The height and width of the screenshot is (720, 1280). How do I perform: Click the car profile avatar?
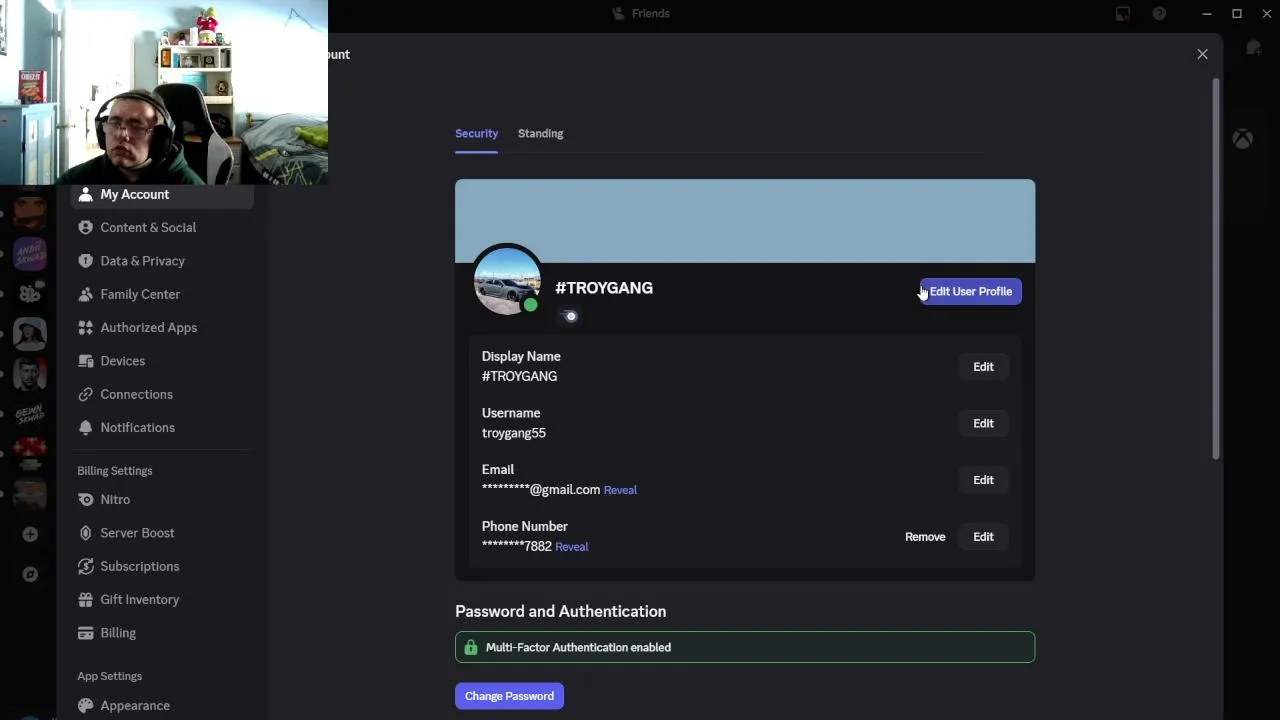tap(507, 281)
